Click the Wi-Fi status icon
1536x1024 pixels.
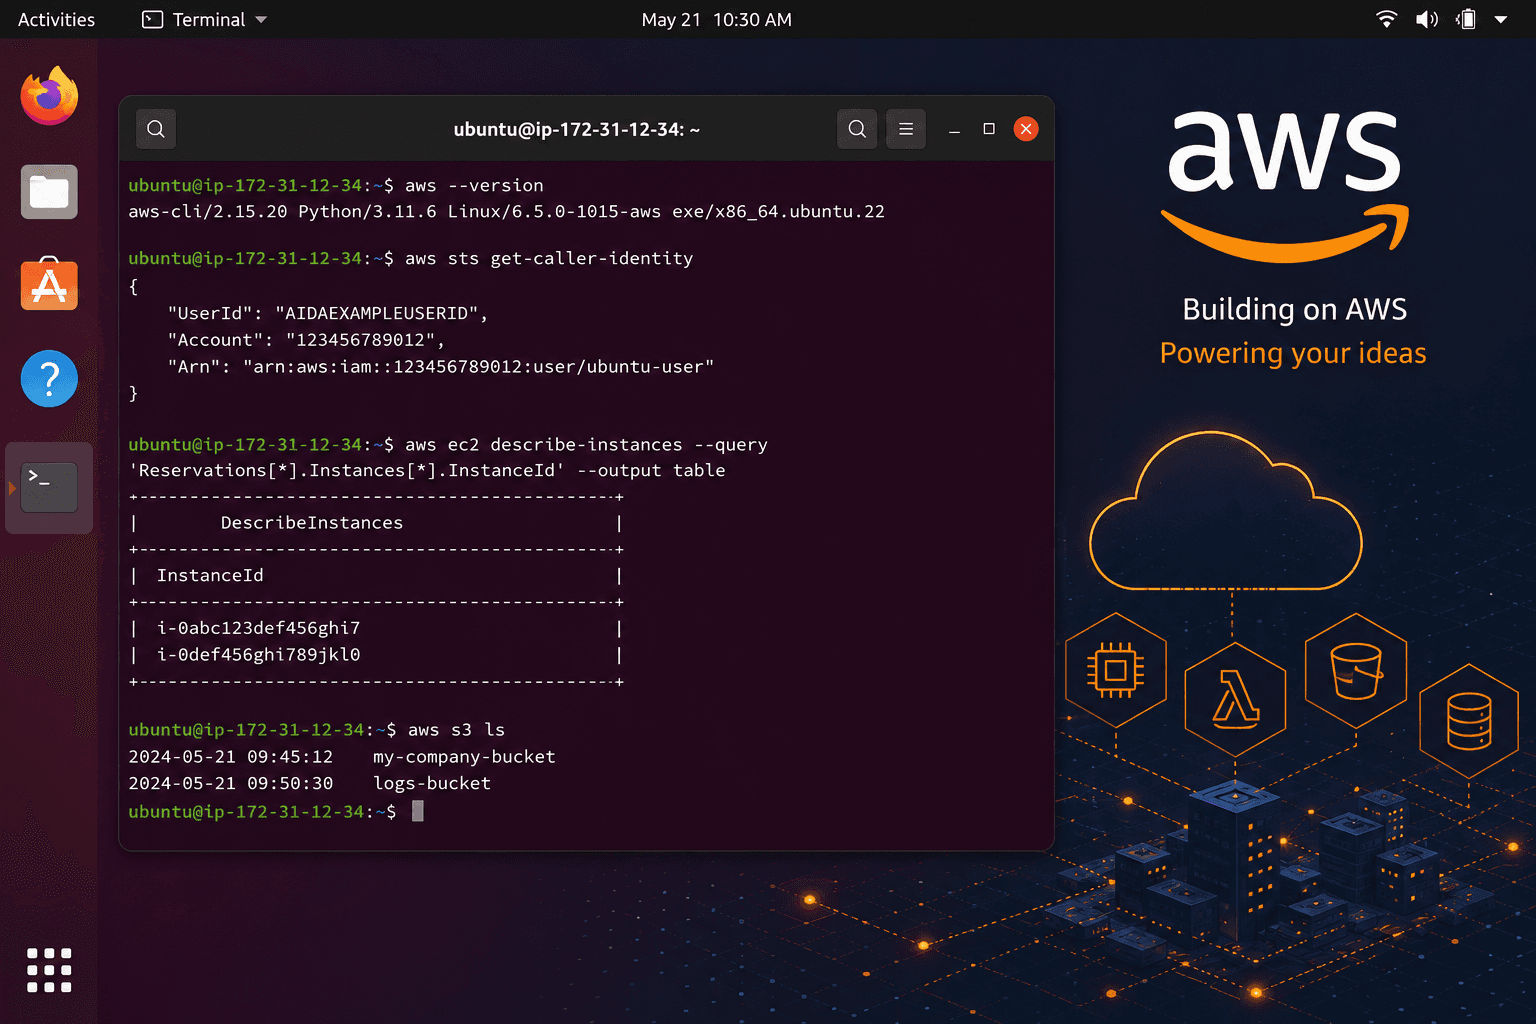pos(1386,19)
